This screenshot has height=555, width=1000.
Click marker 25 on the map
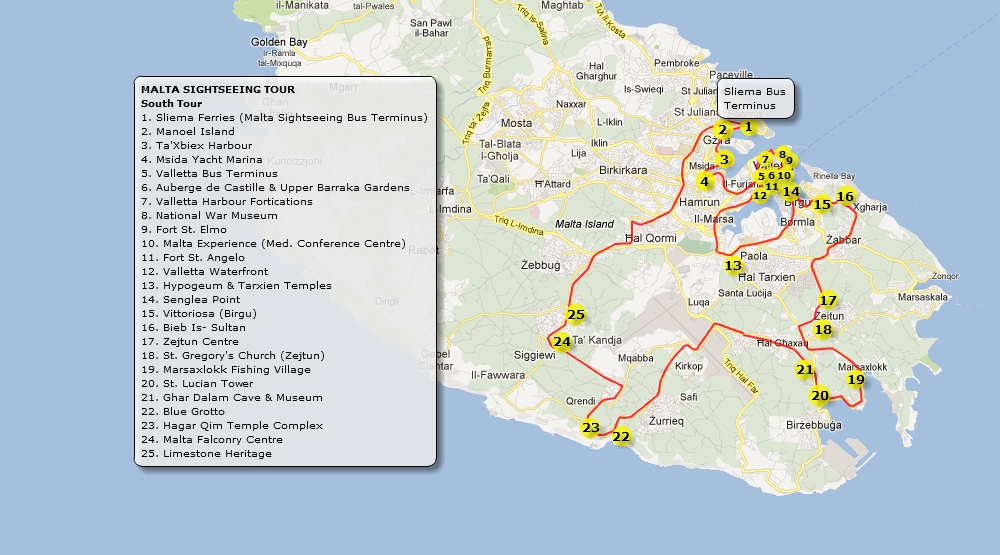[x=576, y=314]
